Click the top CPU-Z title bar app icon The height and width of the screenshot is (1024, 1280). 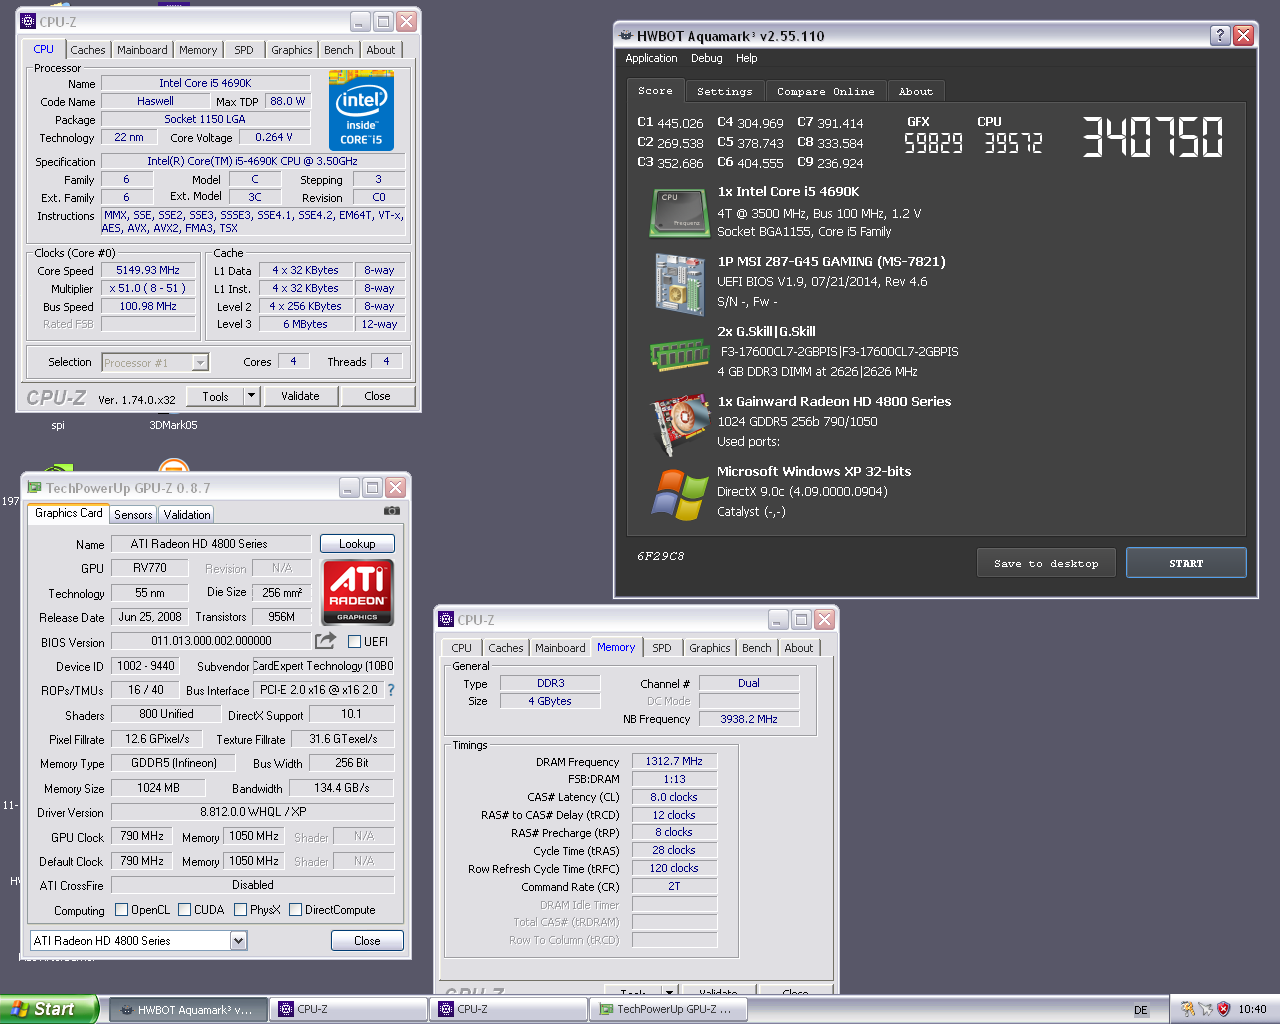point(28,21)
